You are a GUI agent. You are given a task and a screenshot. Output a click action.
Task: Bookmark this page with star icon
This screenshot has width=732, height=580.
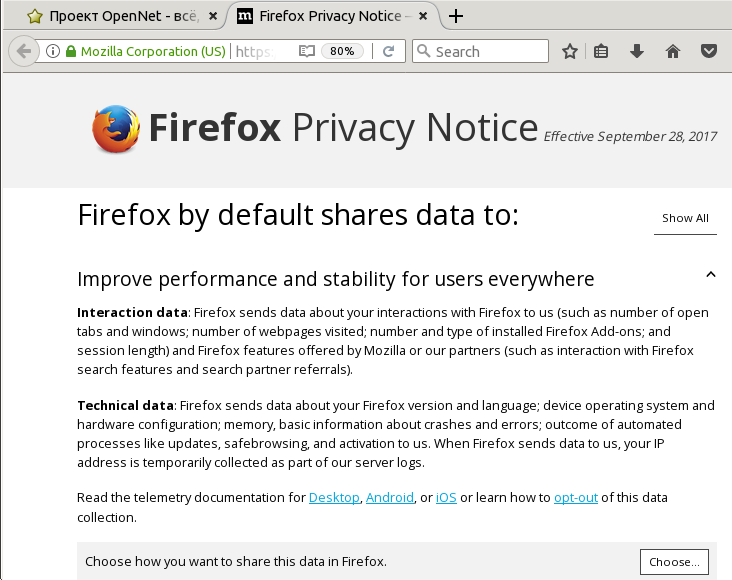[570, 51]
